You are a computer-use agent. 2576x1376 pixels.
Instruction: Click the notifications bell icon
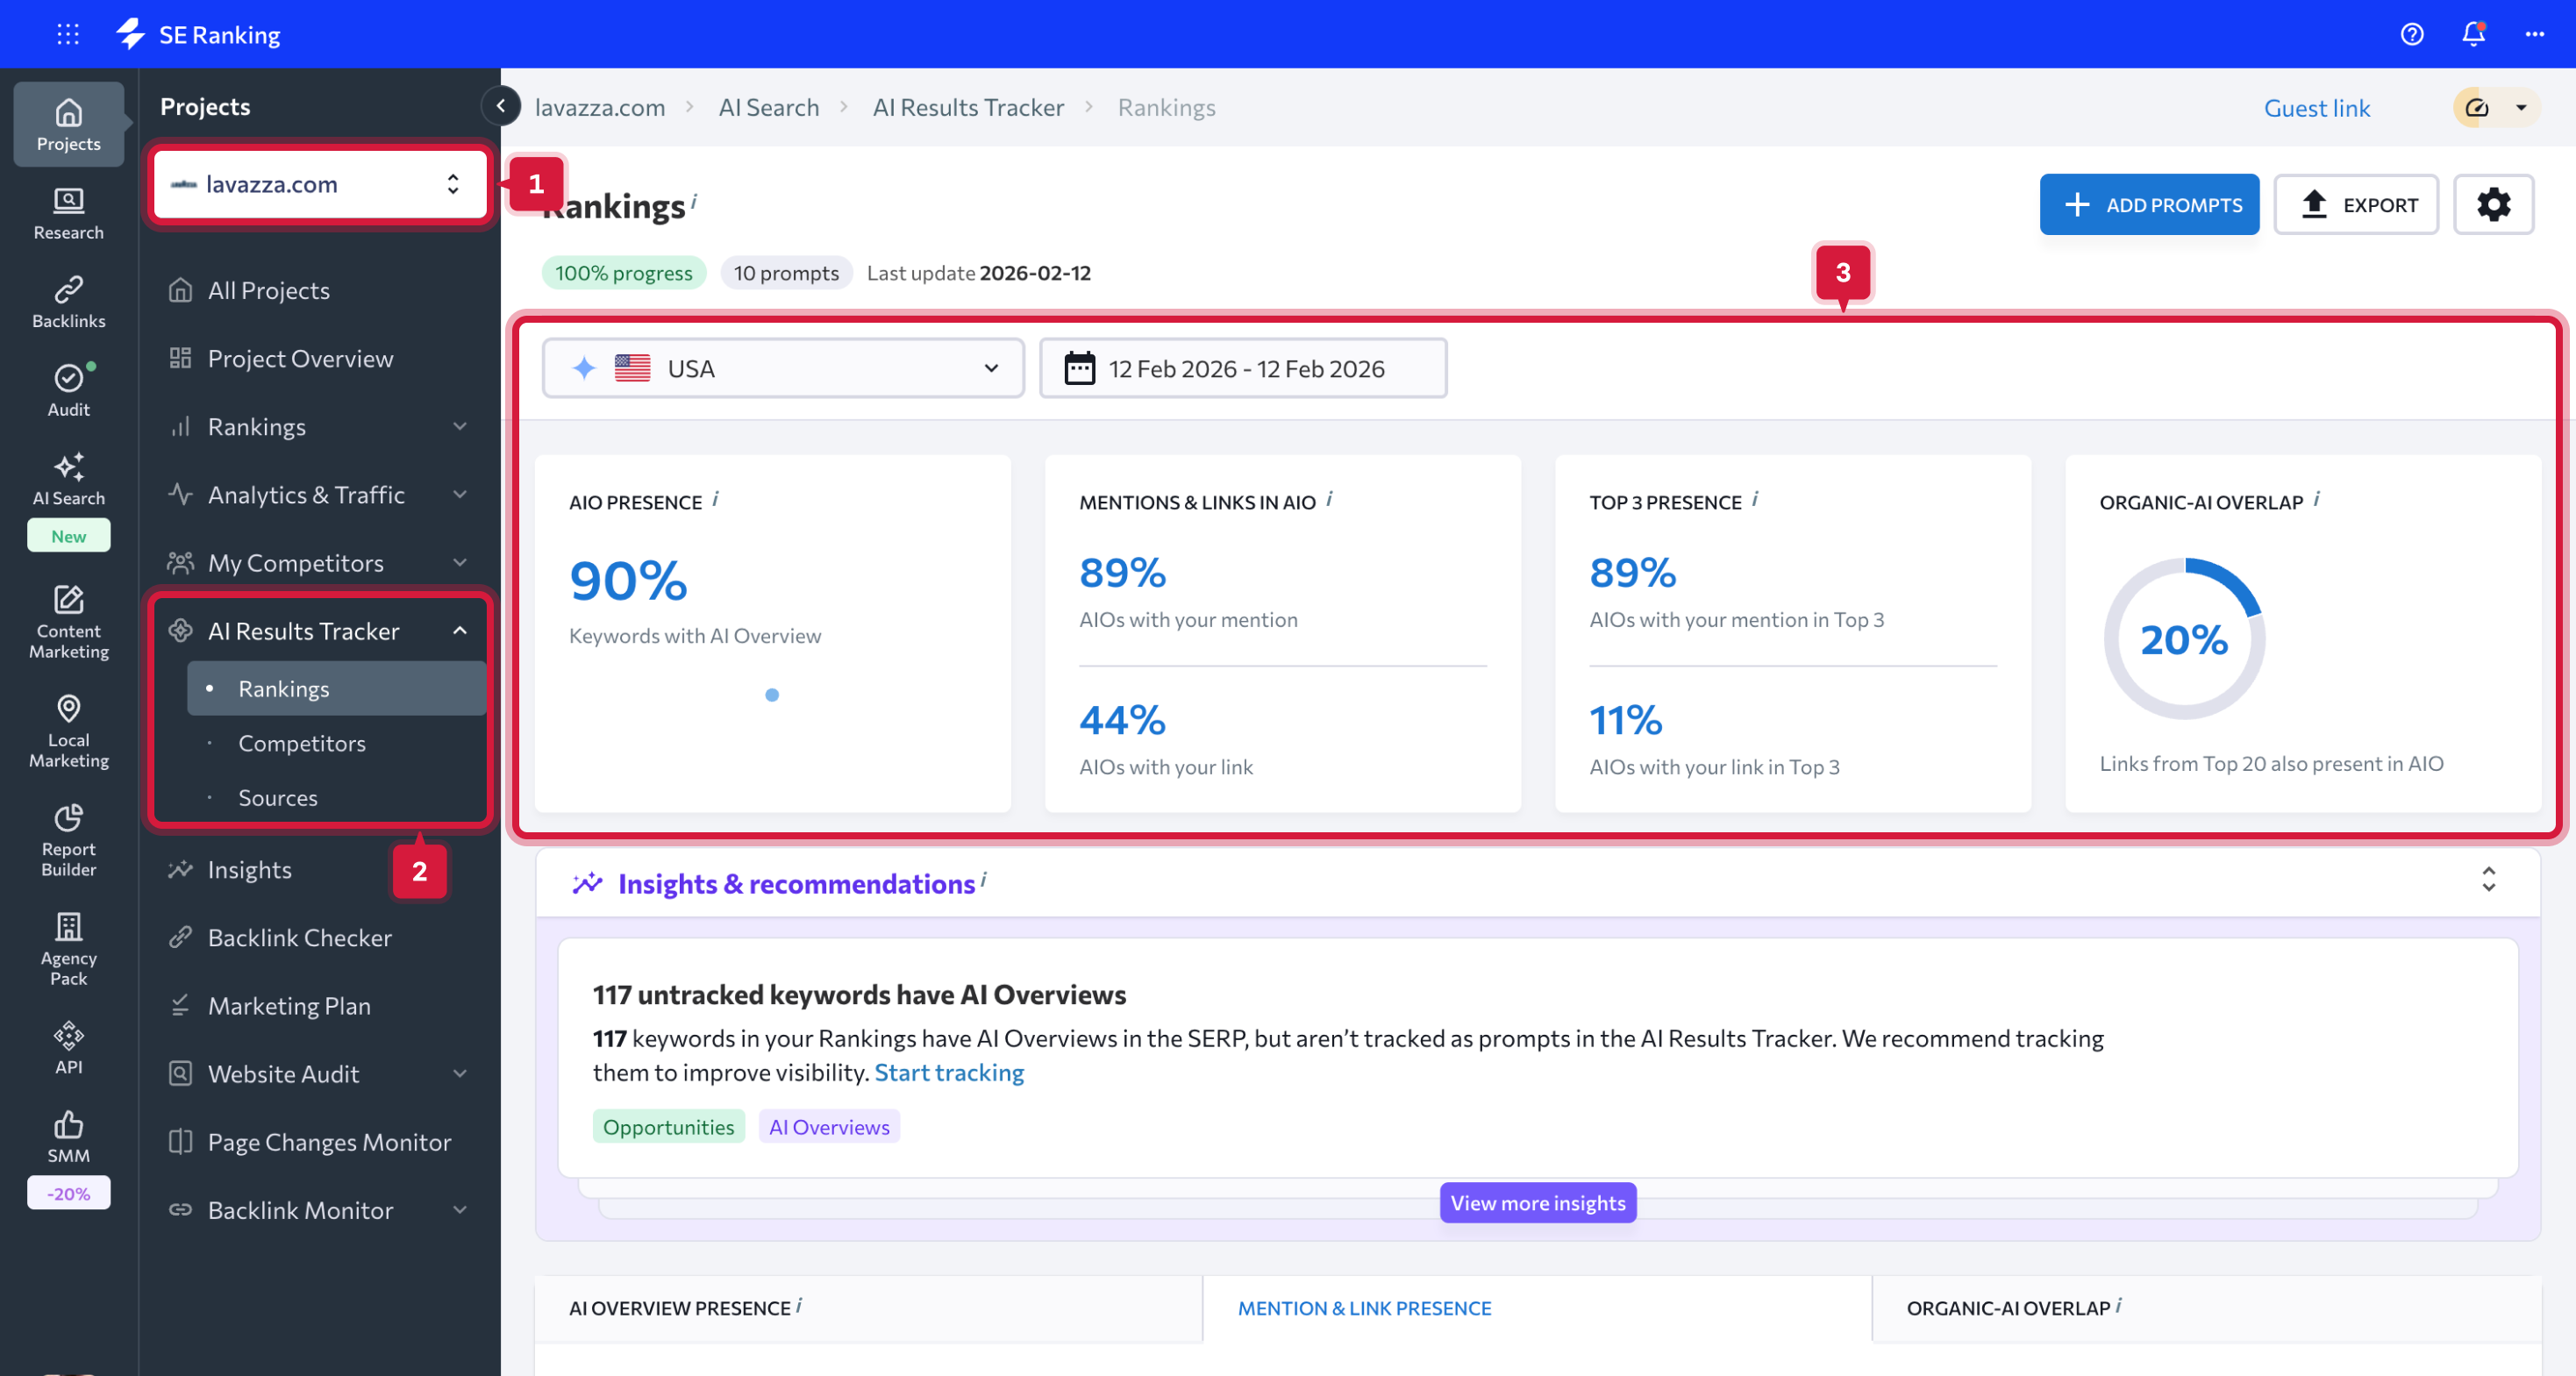click(x=2473, y=34)
